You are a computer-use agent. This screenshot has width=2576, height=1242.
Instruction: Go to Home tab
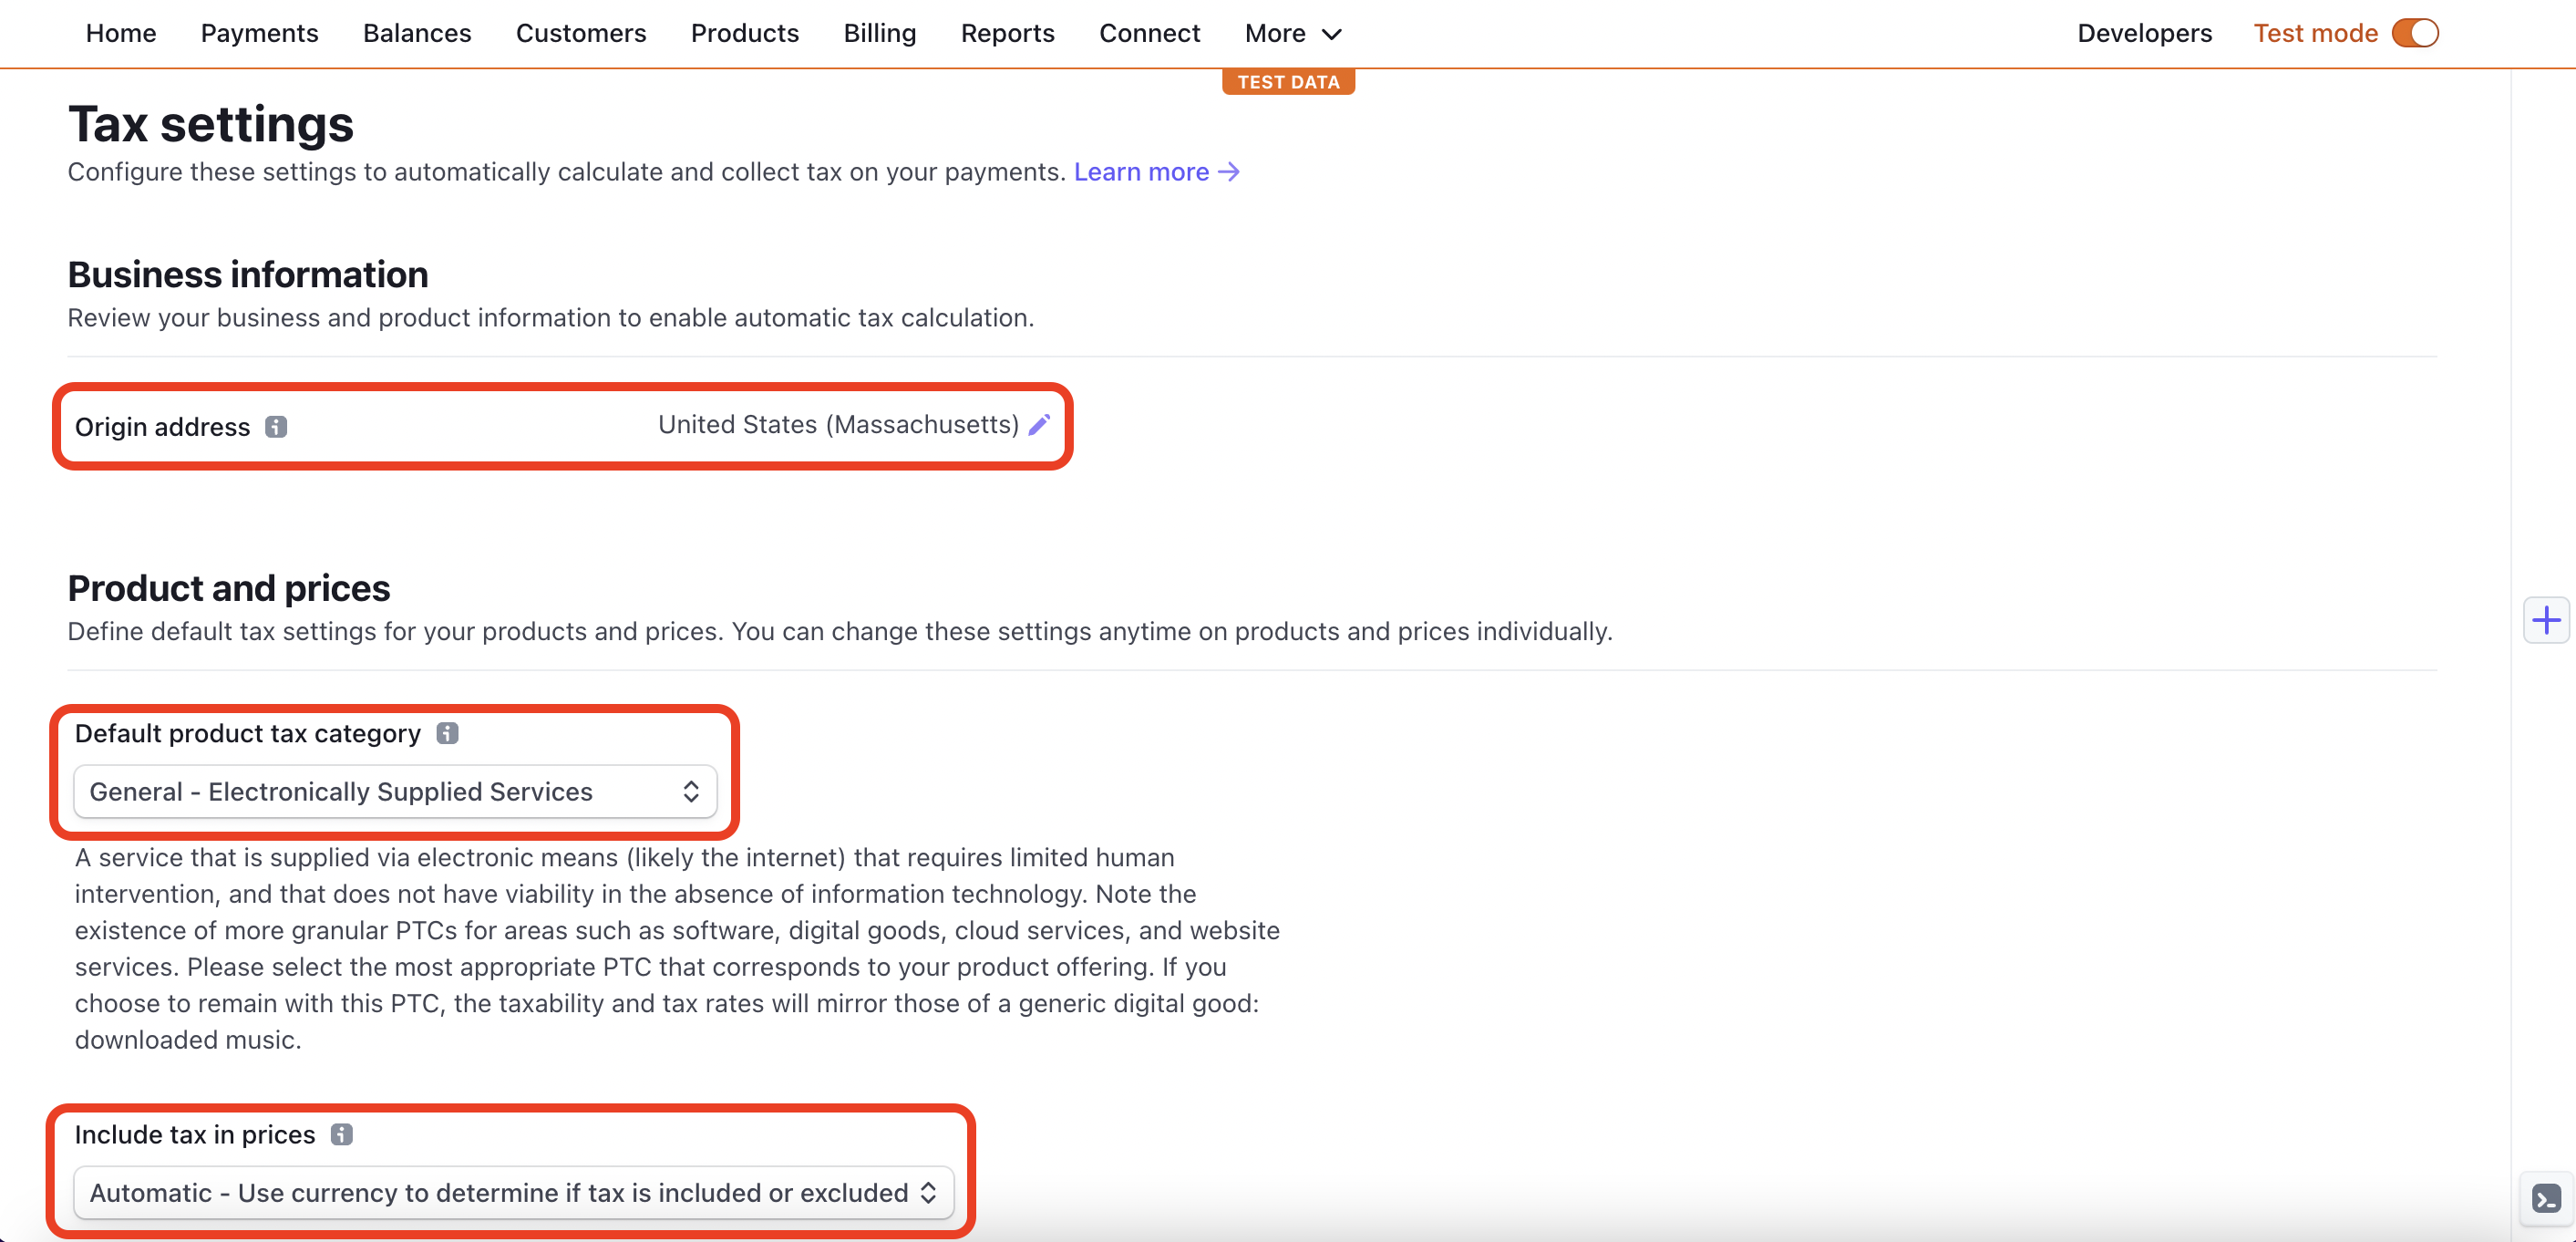point(121,33)
